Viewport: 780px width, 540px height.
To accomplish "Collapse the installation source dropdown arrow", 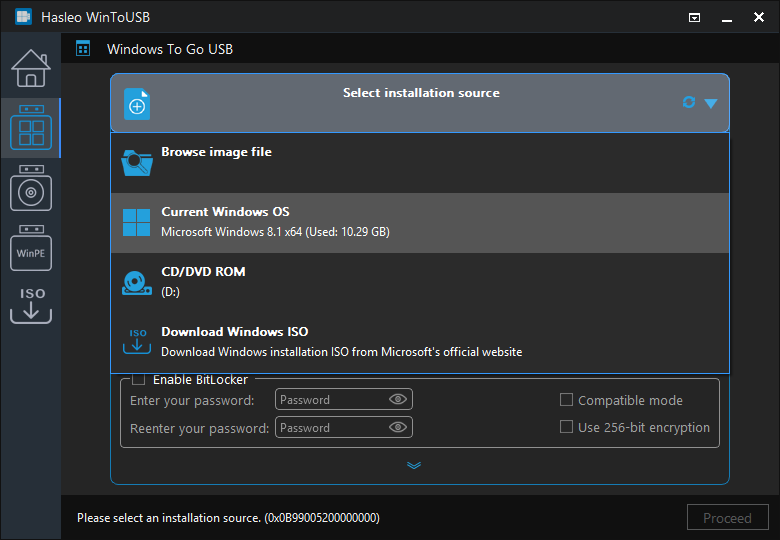I will [711, 103].
